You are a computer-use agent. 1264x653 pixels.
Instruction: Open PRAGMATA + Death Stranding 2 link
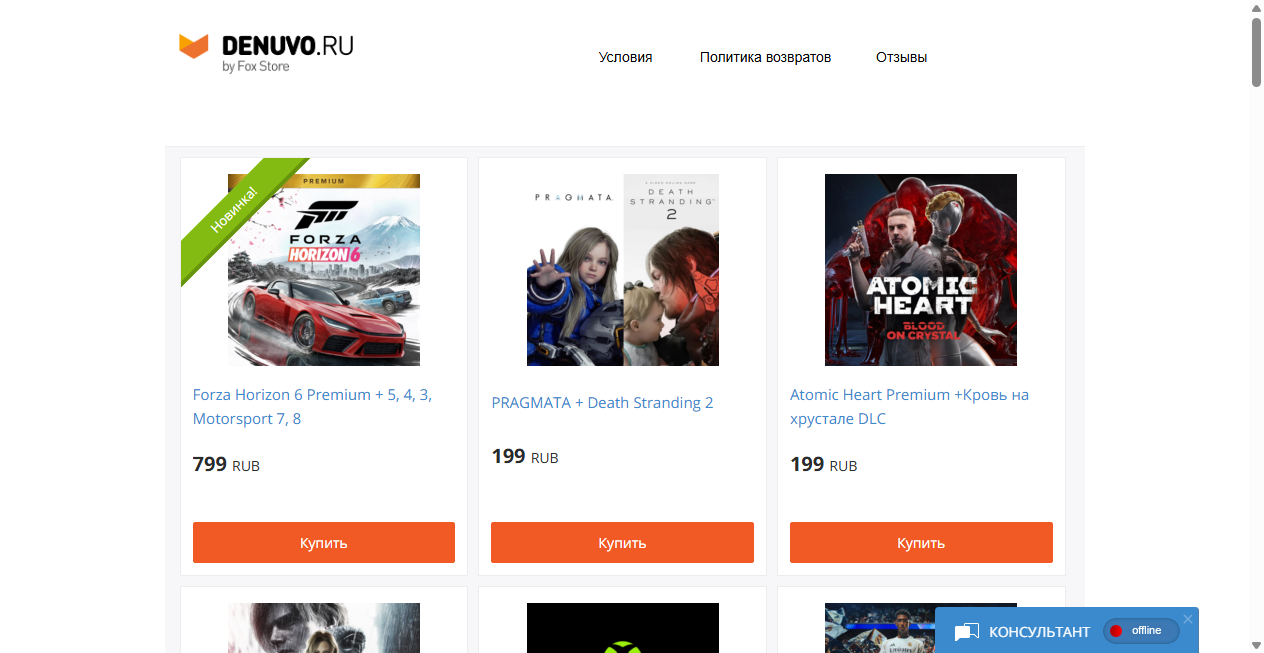point(602,403)
